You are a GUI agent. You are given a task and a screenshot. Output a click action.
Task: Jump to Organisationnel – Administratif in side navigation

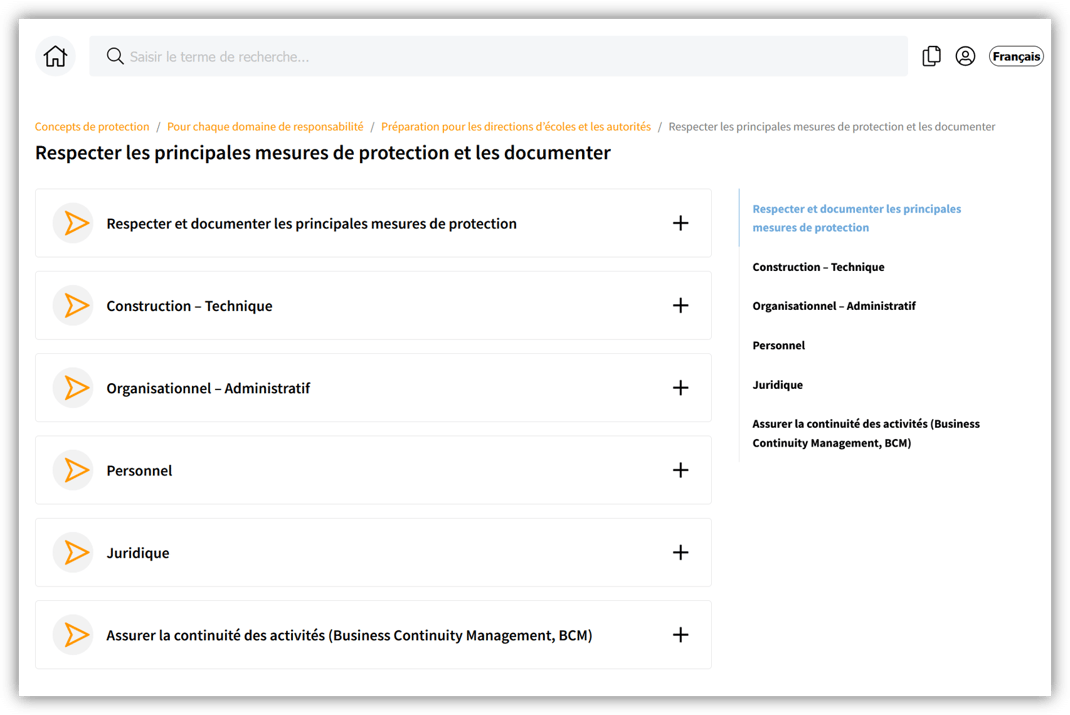click(x=834, y=306)
